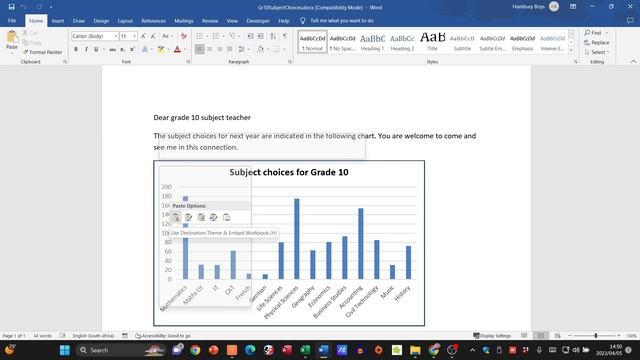Apply the Title style
The image size is (640, 360).
[432, 42]
